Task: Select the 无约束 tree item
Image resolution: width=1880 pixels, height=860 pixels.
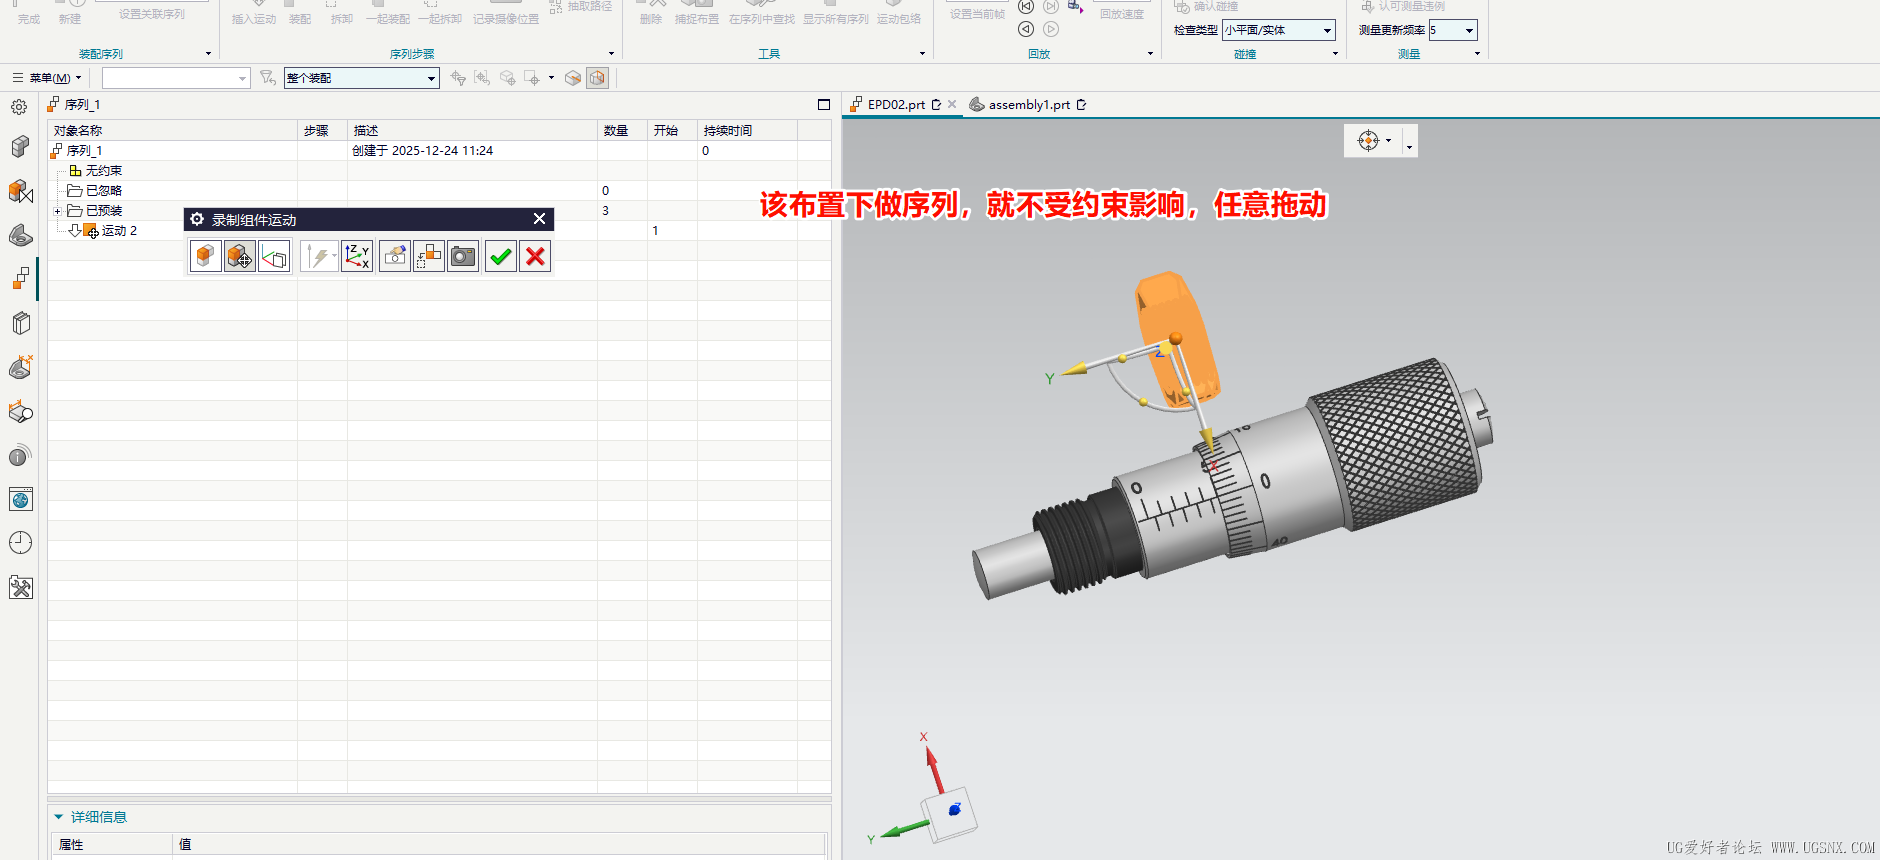Action: (103, 171)
